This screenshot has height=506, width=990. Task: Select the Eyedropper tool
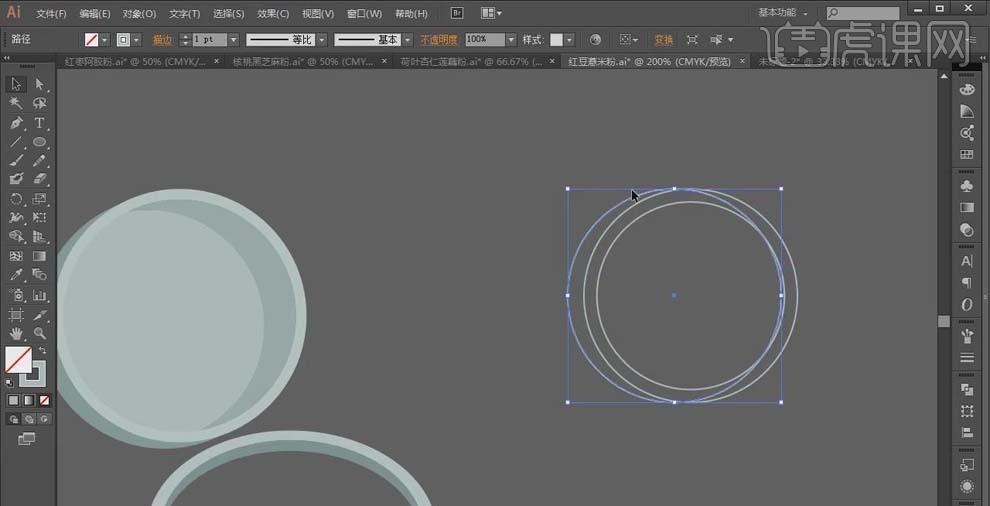[x=16, y=275]
